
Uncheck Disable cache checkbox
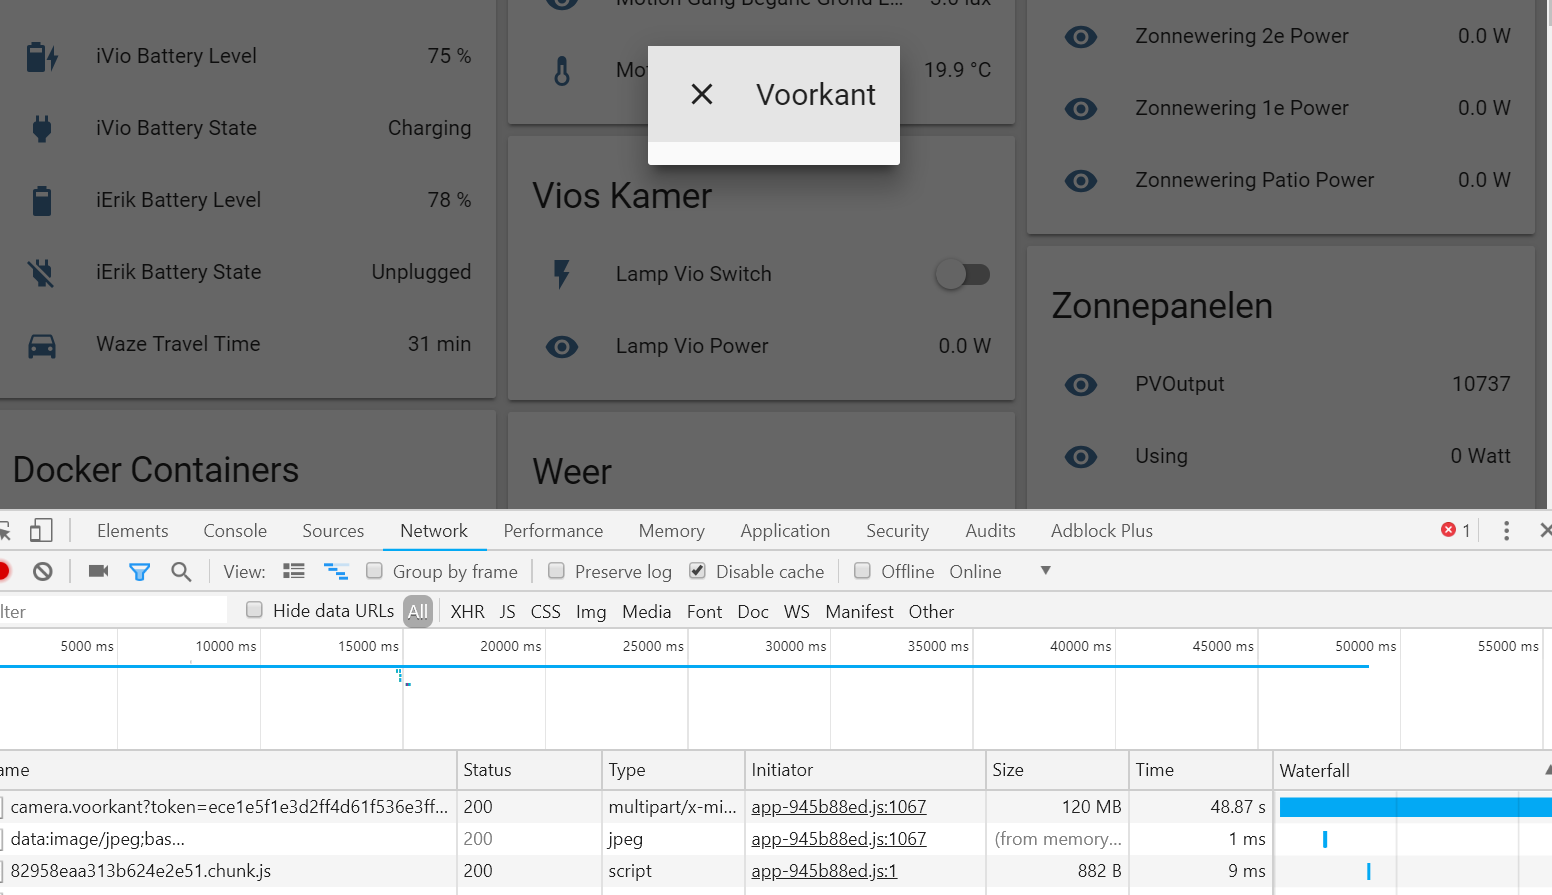[698, 570]
